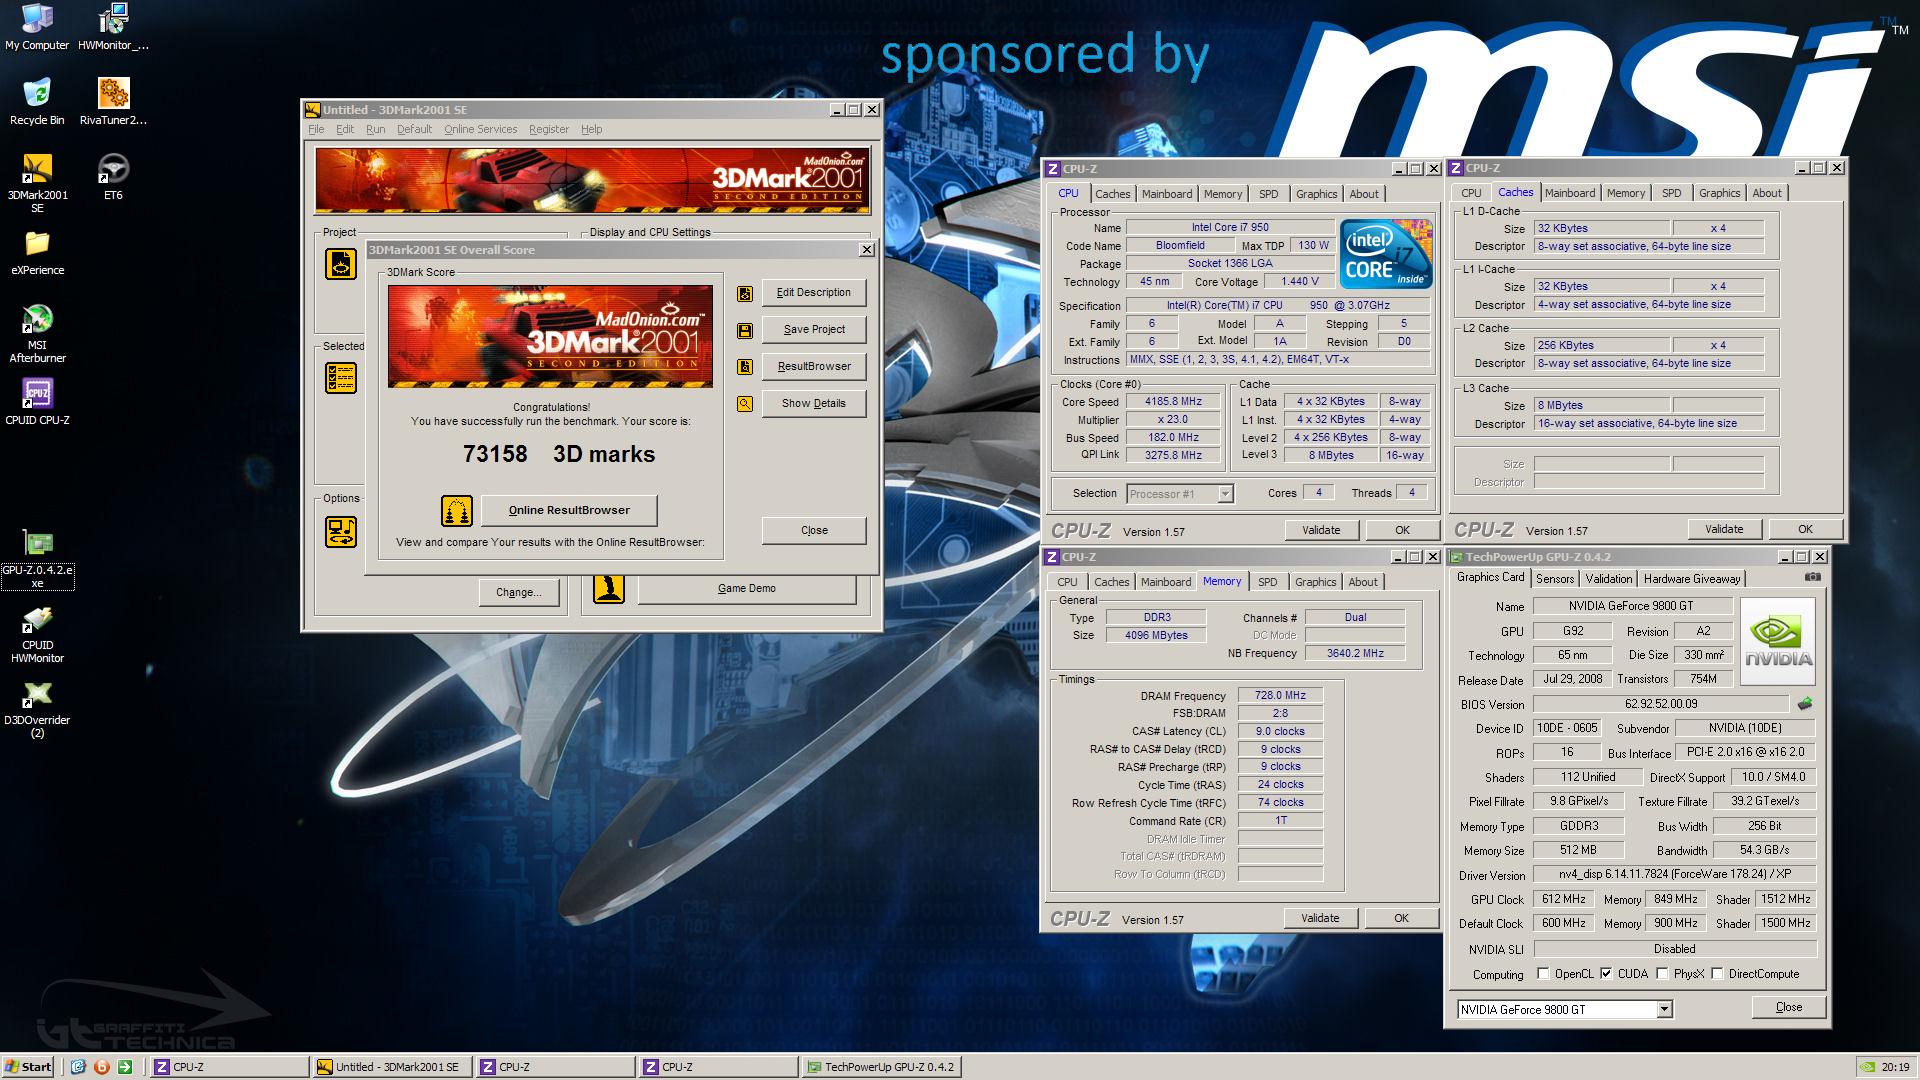
Task: Click the Edit Description notepad icon
Action: tap(745, 293)
